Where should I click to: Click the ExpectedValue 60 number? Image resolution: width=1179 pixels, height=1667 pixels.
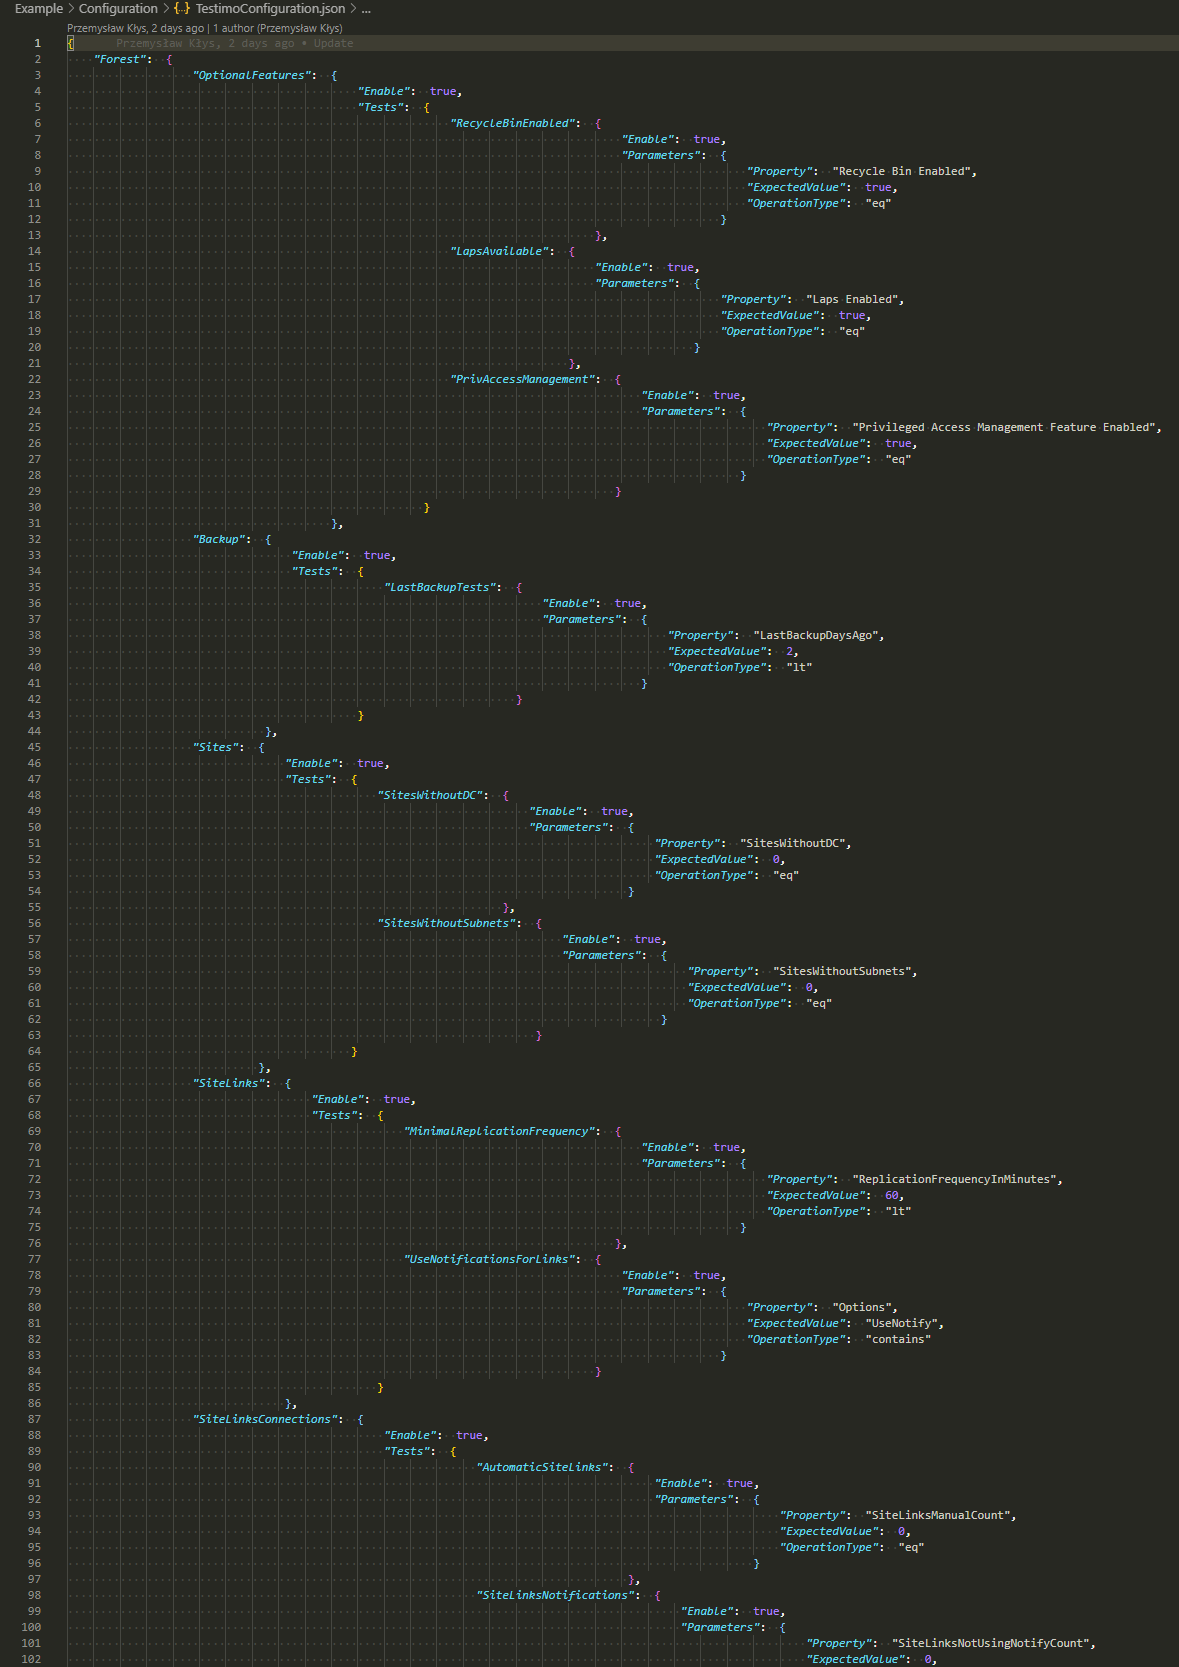click(892, 1195)
